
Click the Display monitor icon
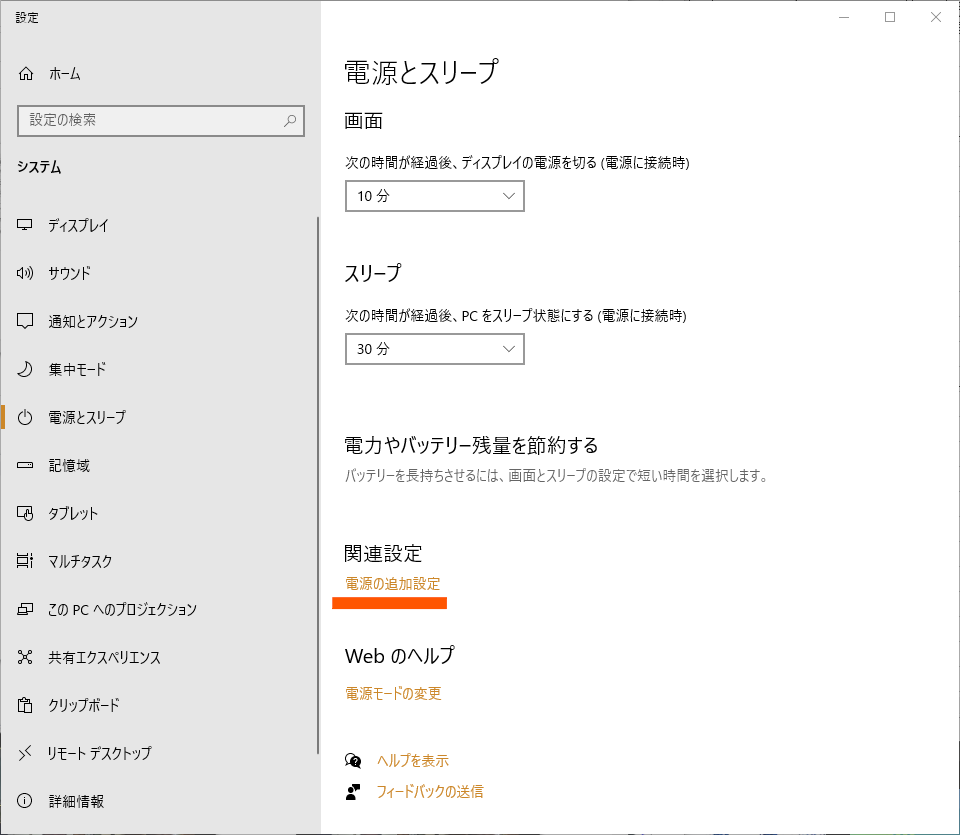click(26, 225)
